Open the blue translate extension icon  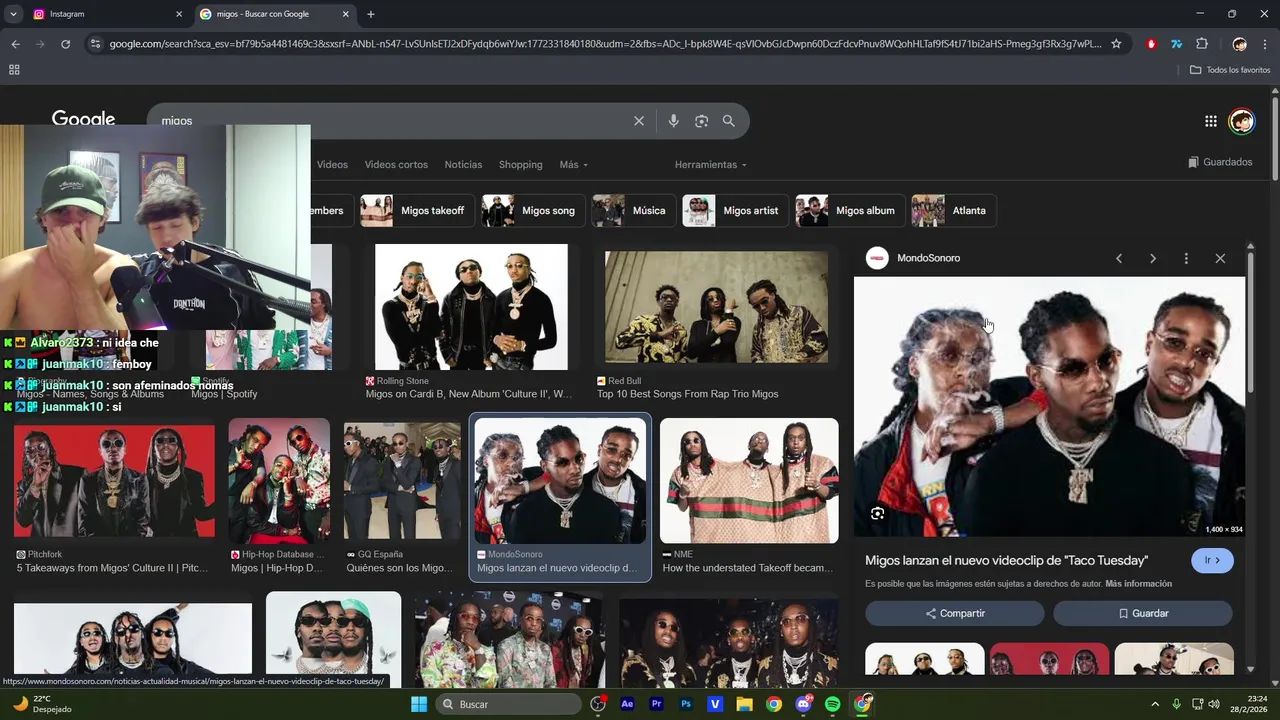click(x=1177, y=44)
